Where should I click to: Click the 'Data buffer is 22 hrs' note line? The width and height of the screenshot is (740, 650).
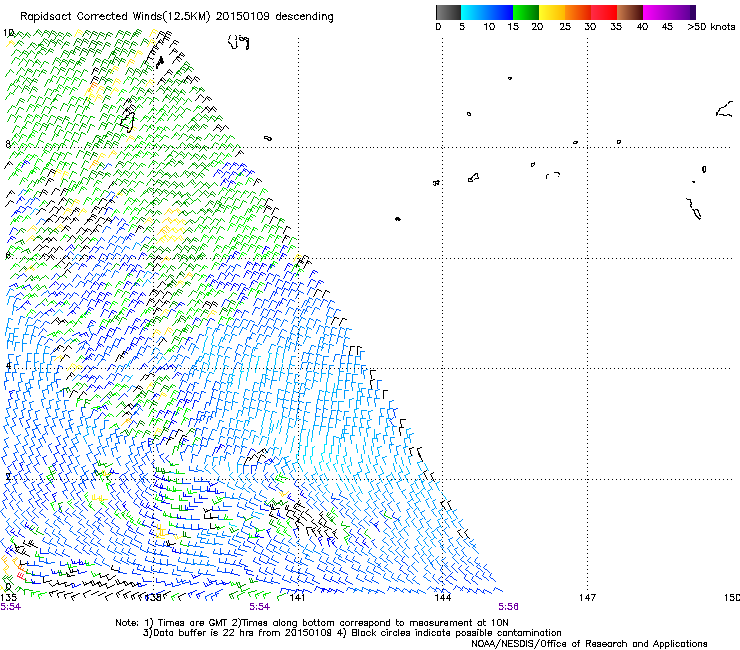pos(352,633)
